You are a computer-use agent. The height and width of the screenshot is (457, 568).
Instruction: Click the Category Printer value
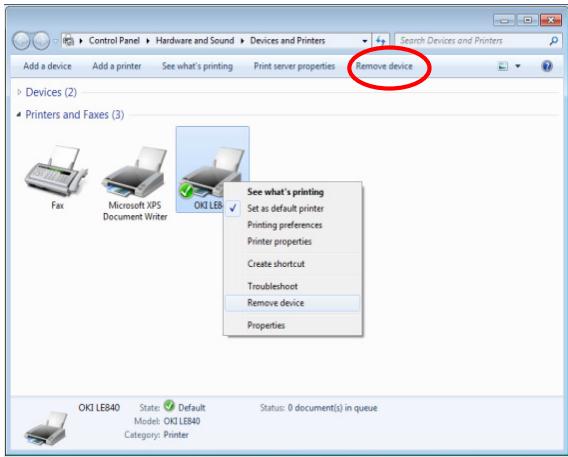[x=176, y=435]
